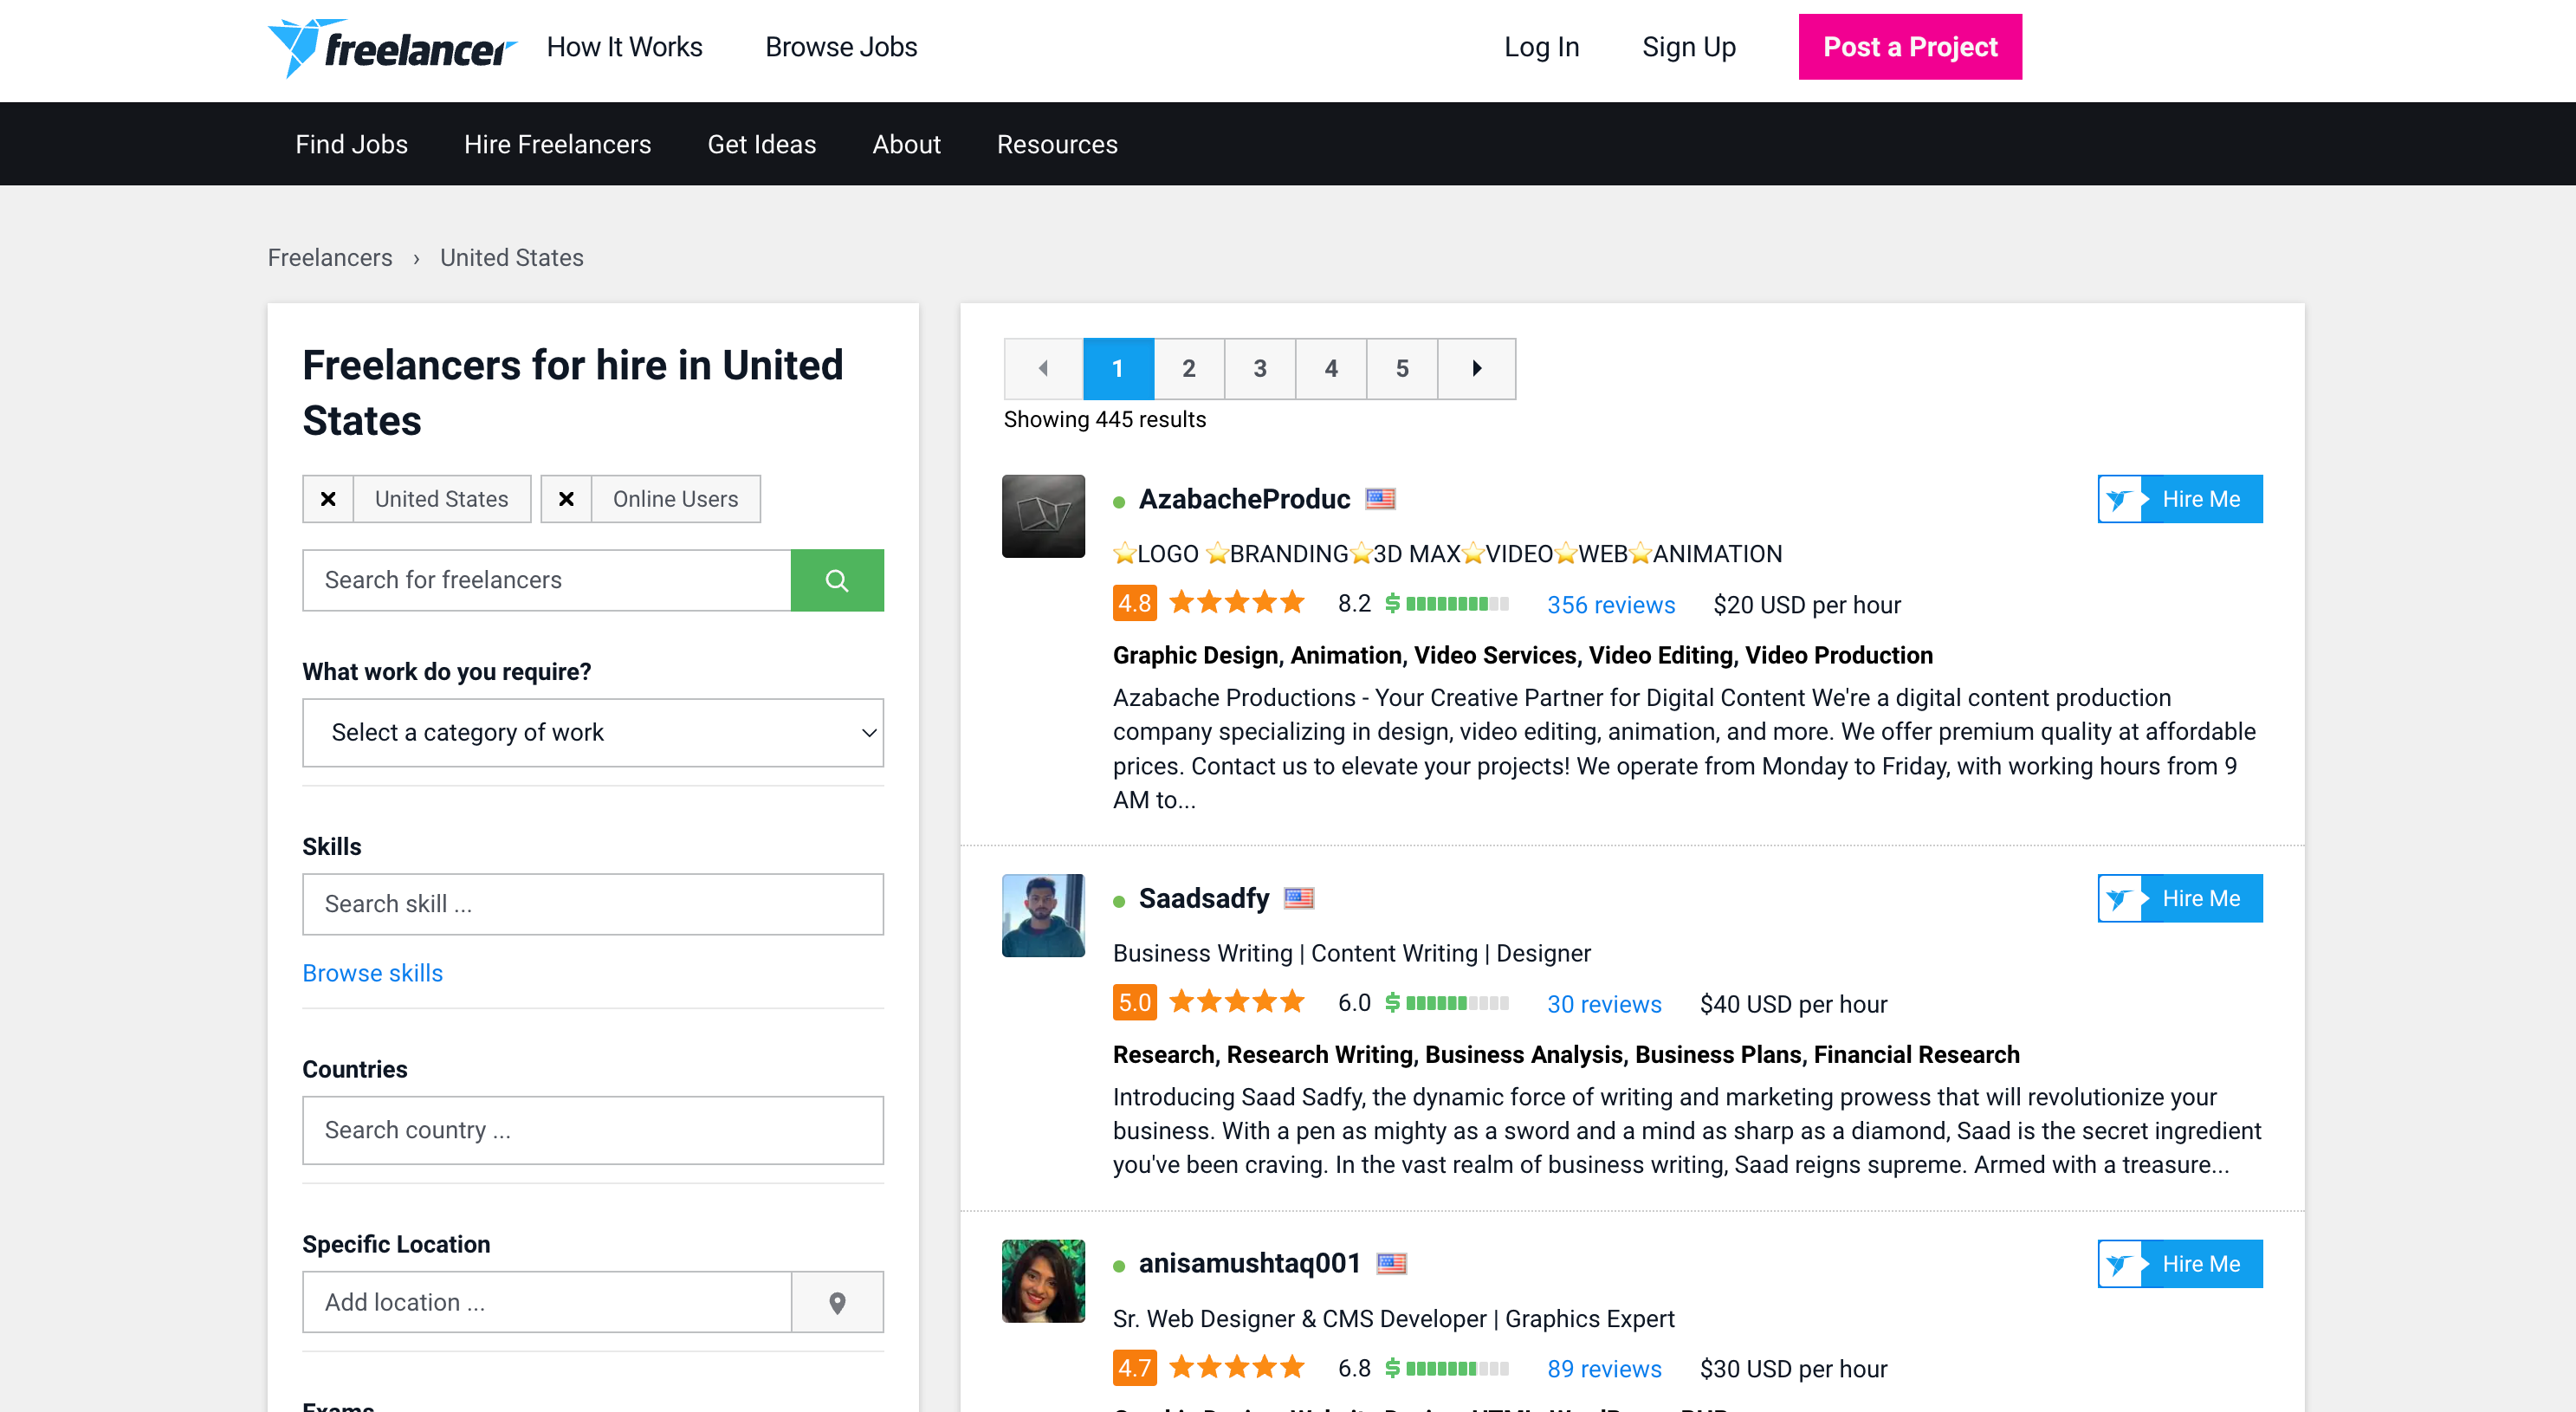Screen dimensions: 2576x1412
Task: Open the 356 reviews link
Action: (1611, 605)
